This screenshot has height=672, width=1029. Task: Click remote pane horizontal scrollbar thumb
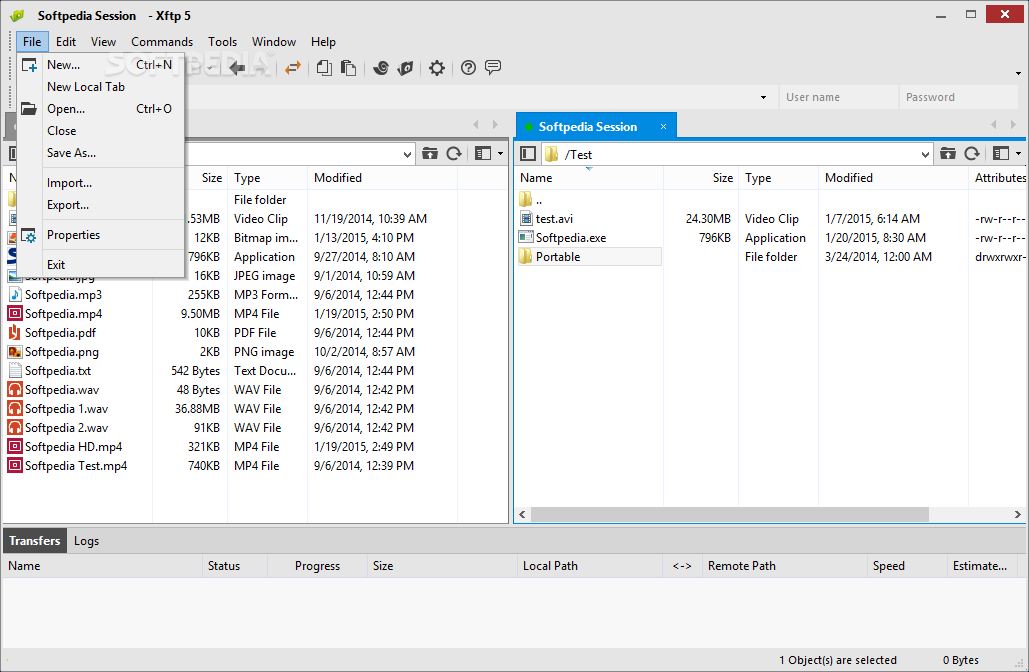pos(729,514)
